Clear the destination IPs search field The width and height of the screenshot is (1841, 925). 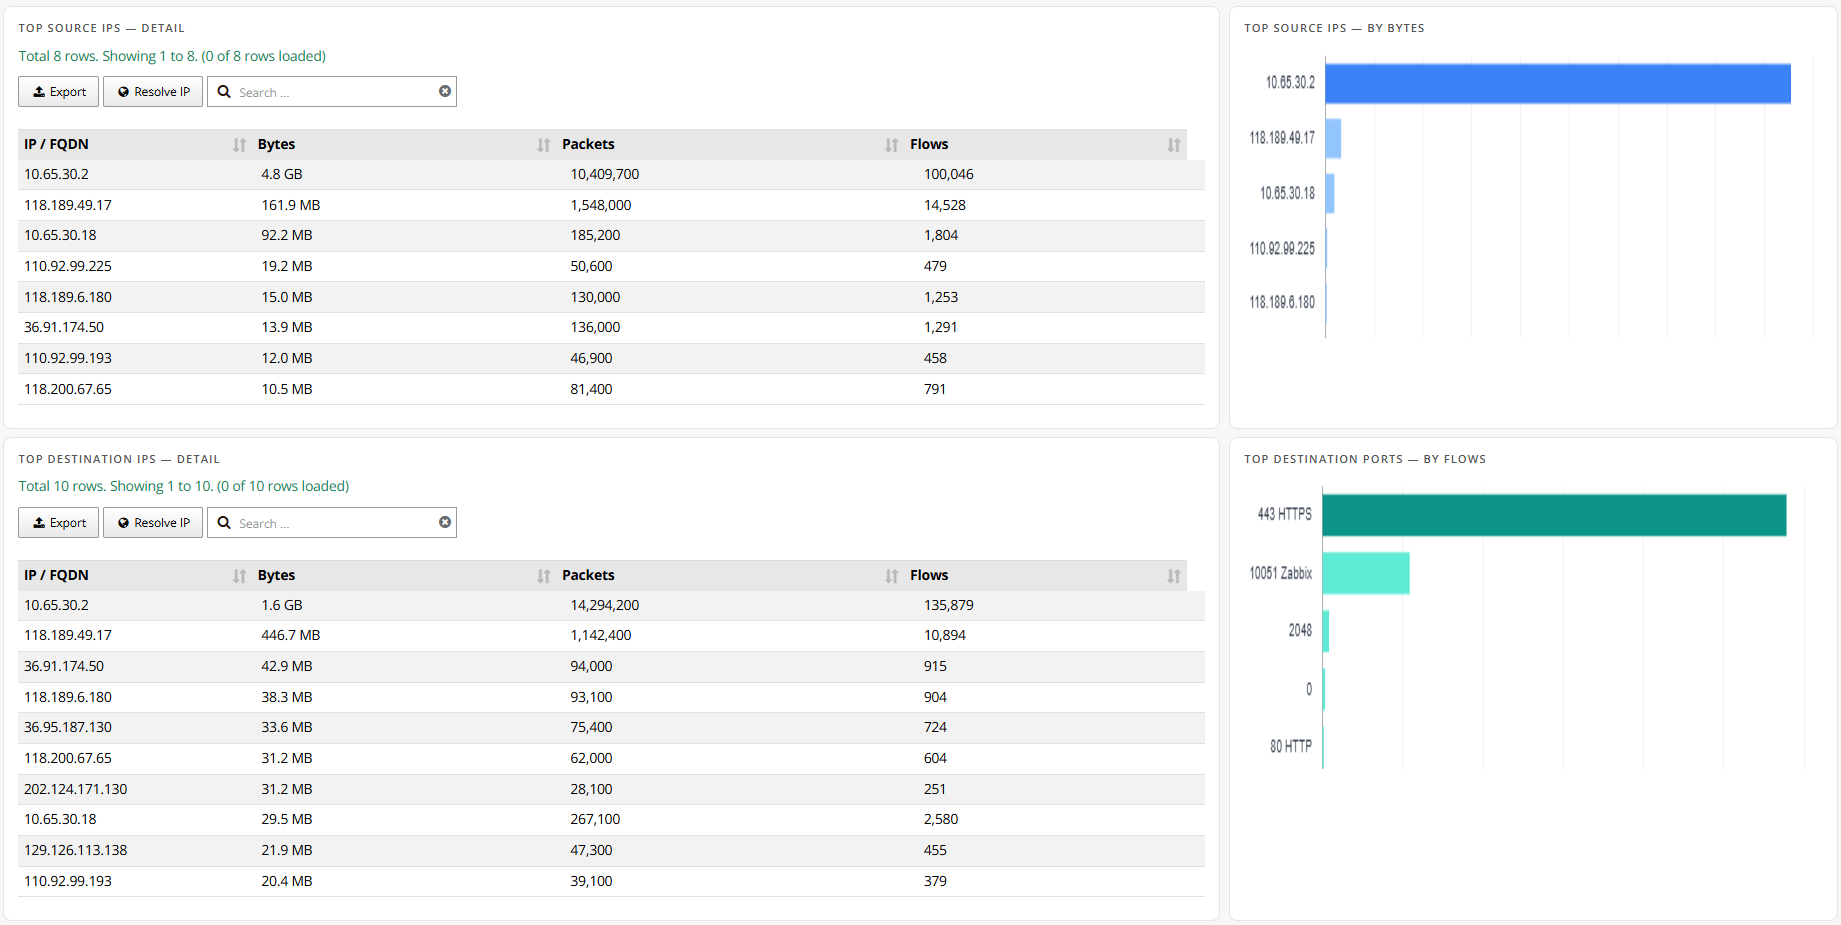[x=445, y=522]
